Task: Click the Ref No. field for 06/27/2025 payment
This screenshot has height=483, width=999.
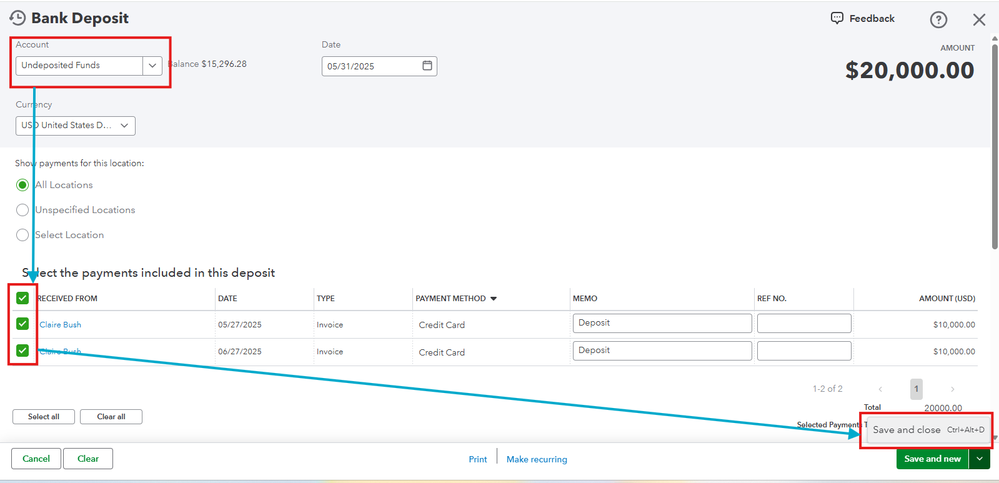Action: (804, 350)
